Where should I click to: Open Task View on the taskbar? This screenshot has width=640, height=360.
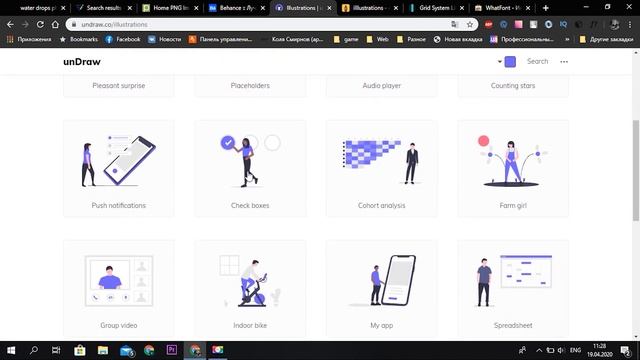coord(56,350)
